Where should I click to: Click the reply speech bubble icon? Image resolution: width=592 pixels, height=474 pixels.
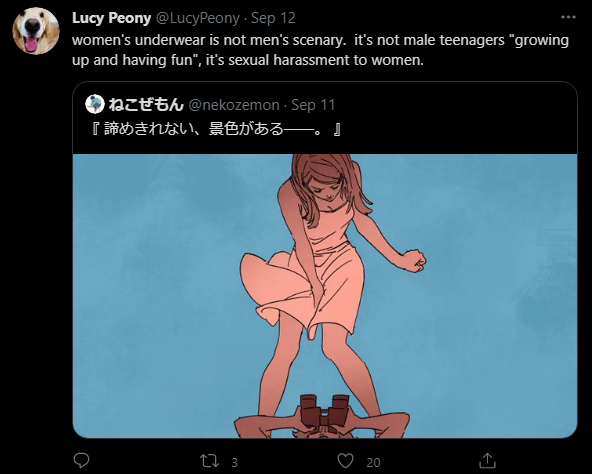(x=81, y=461)
